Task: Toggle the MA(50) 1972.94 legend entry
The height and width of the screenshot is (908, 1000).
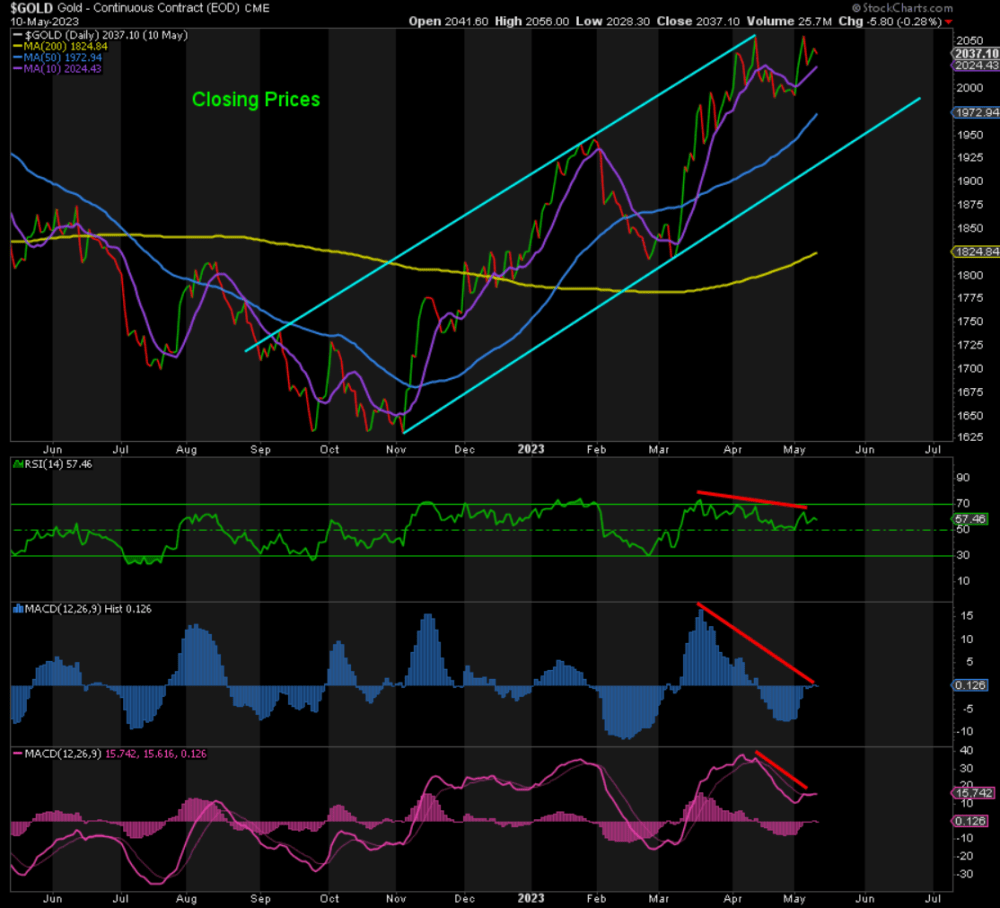Action: tap(62, 58)
